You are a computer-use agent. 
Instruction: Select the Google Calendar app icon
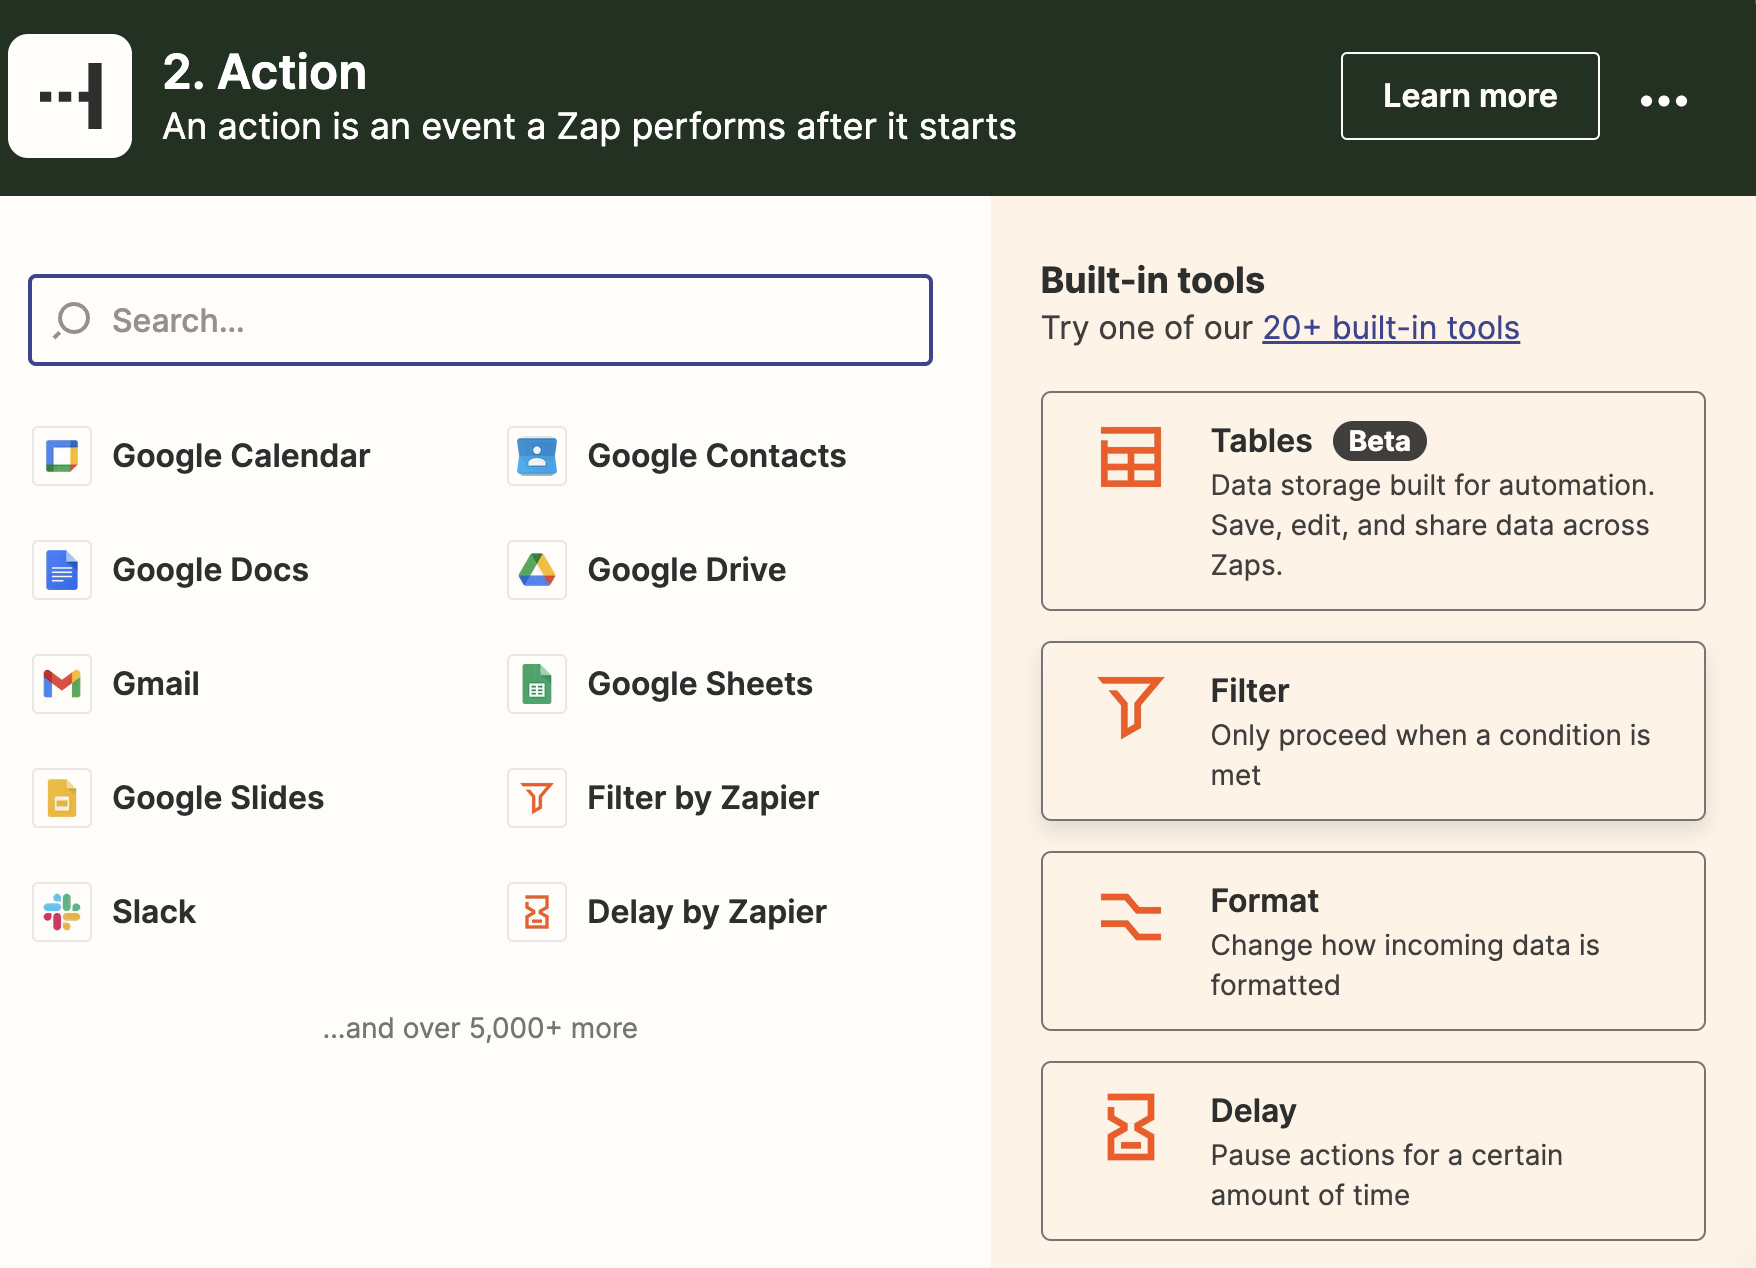click(62, 456)
